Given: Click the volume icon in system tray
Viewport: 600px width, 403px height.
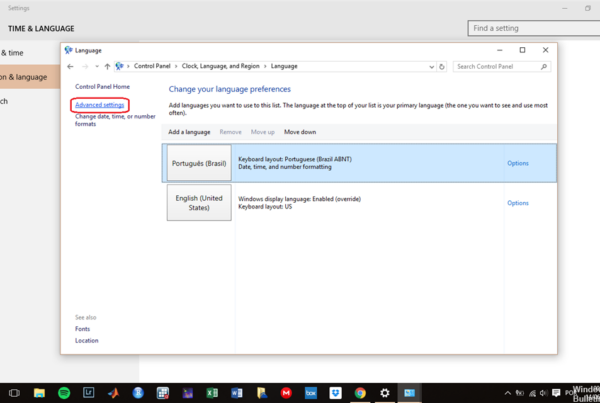Looking at the screenshot, I should coord(544,393).
